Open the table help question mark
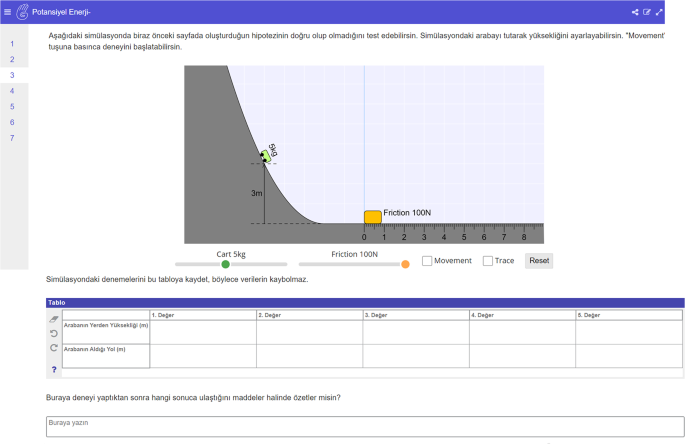Viewport: 685px width, 444px height. click(x=54, y=370)
